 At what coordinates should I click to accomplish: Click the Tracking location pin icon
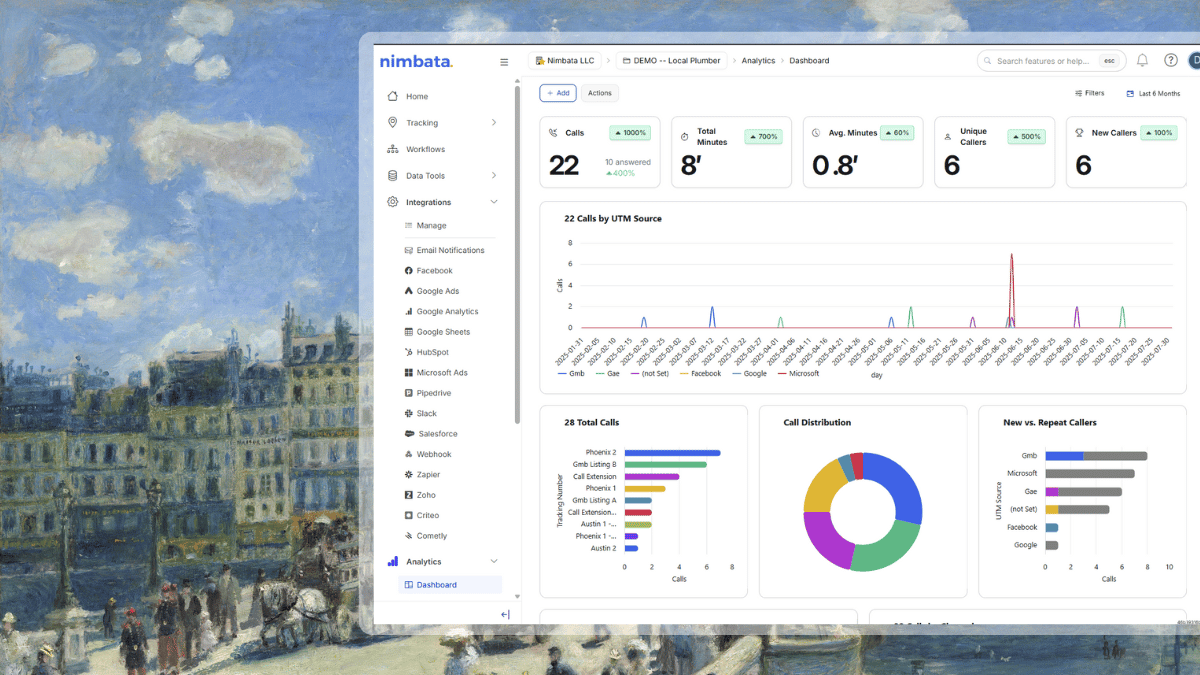392,123
